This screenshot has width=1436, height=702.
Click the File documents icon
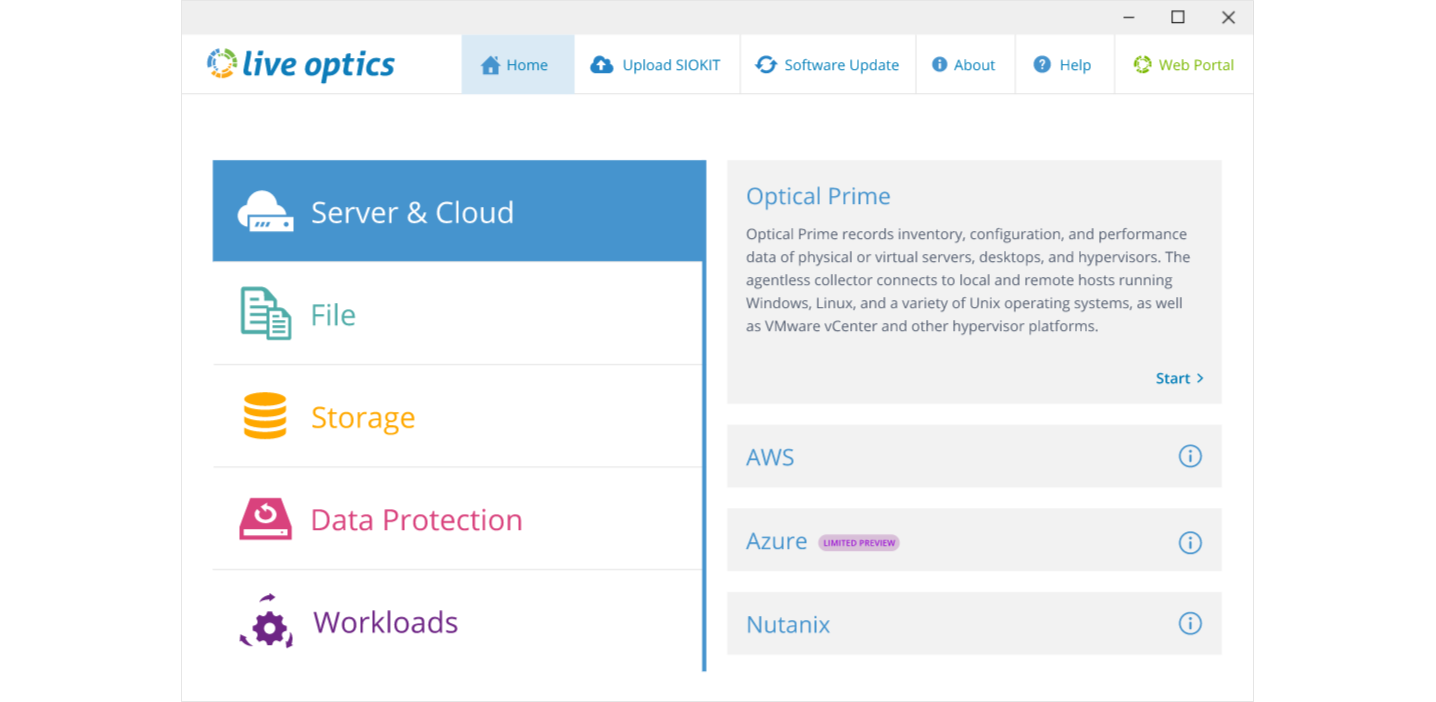pyautogui.click(x=265, y=314)
